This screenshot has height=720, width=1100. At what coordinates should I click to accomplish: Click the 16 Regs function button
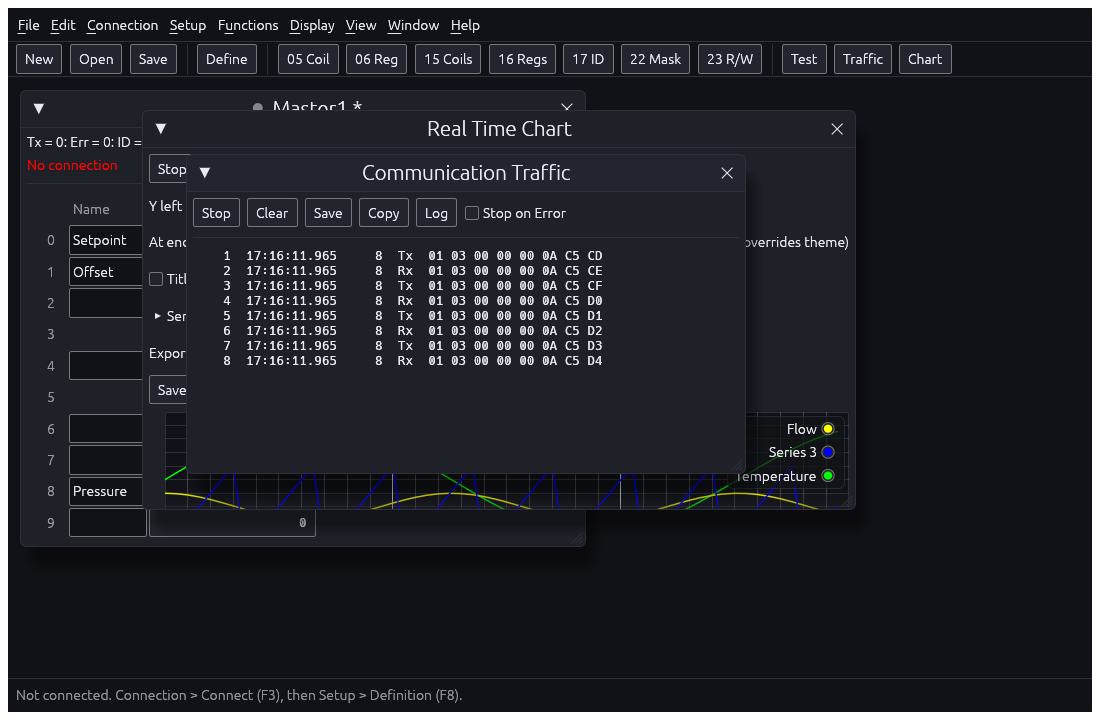tap(523, 59)
